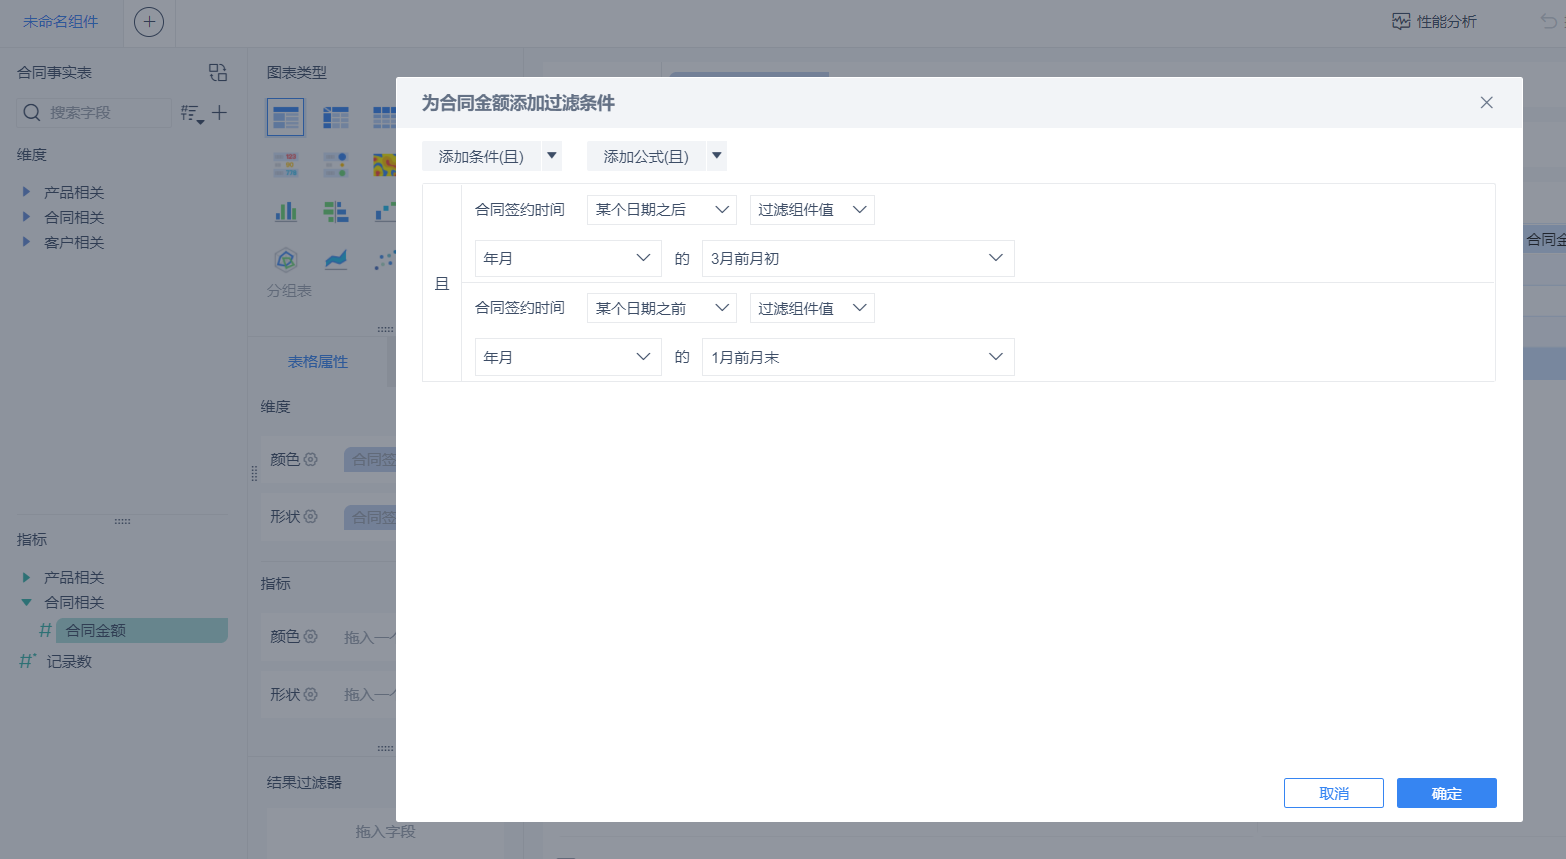Image resolution: width=1566 pixels, height=859 pixels.
Task: Select the waterfall chart type icon
Action: [x=385, y=211]
